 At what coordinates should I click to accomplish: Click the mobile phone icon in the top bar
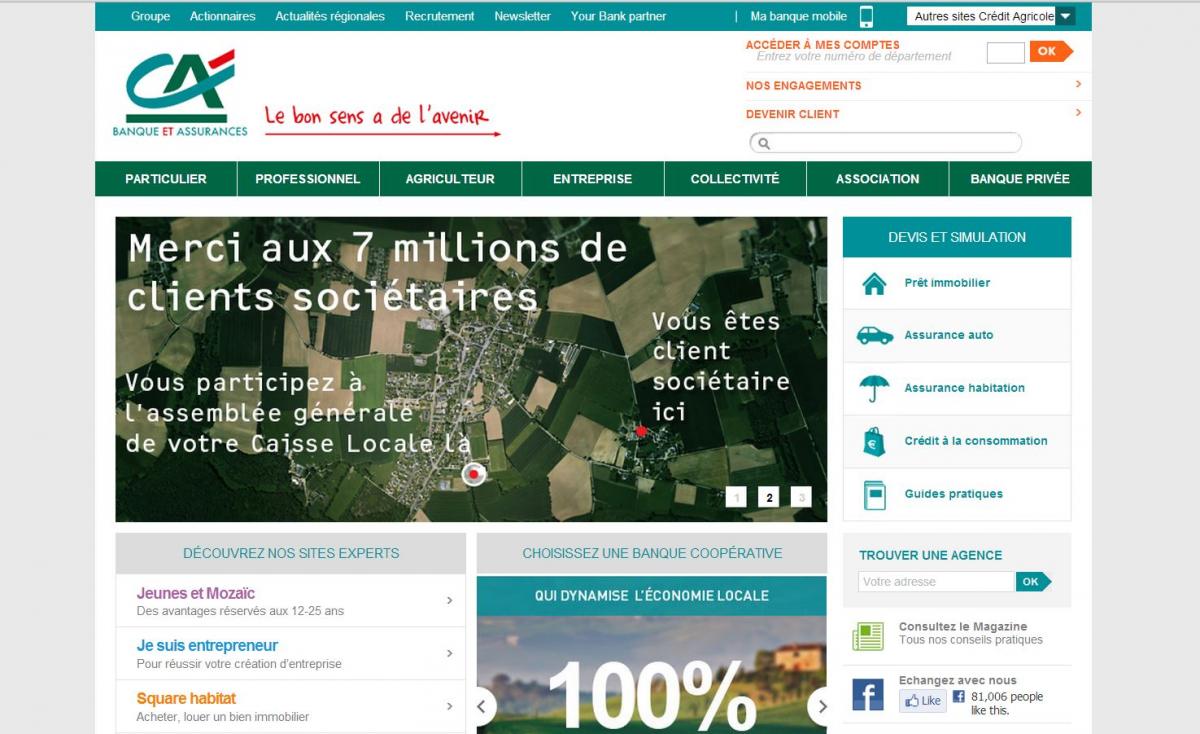click(x=866, y=16)
